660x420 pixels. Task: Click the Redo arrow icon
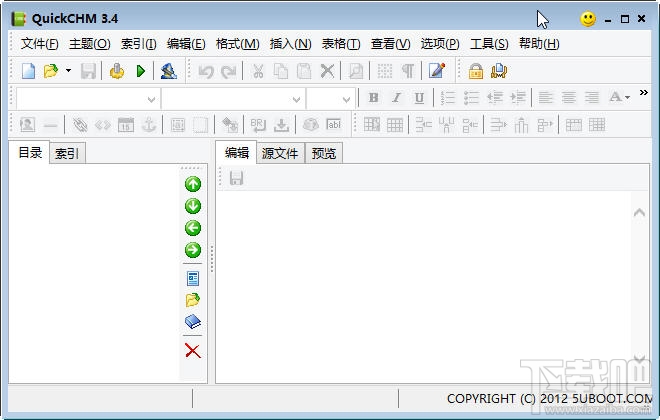pos(229,72)
